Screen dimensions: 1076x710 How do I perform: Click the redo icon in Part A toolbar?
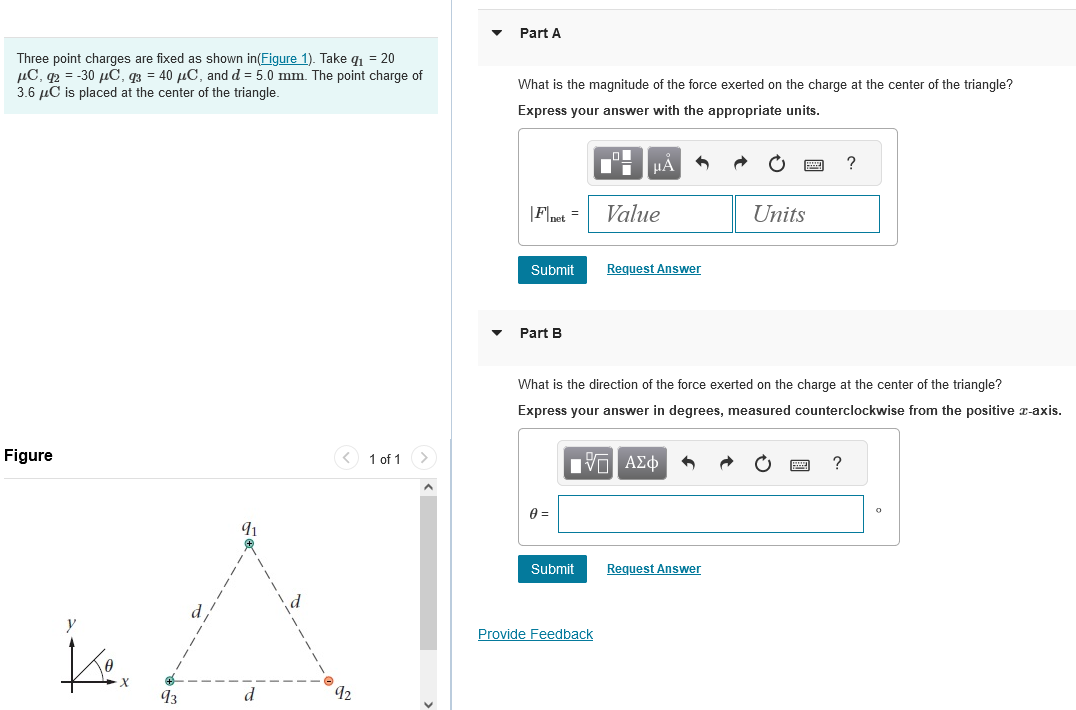pos(739,162)
